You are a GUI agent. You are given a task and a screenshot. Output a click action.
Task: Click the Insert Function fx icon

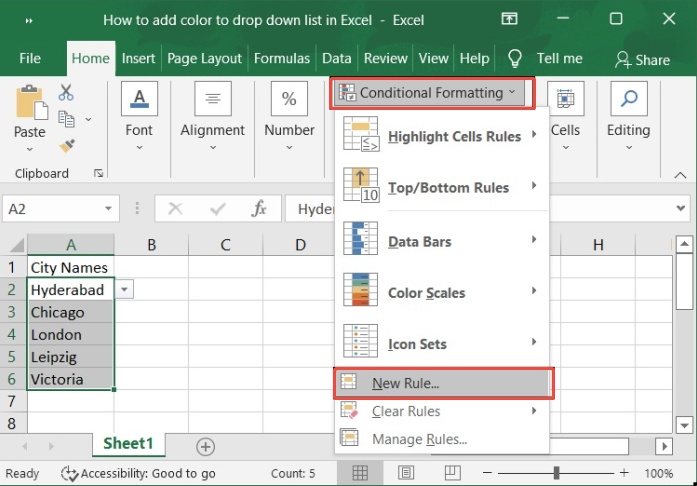259,208
